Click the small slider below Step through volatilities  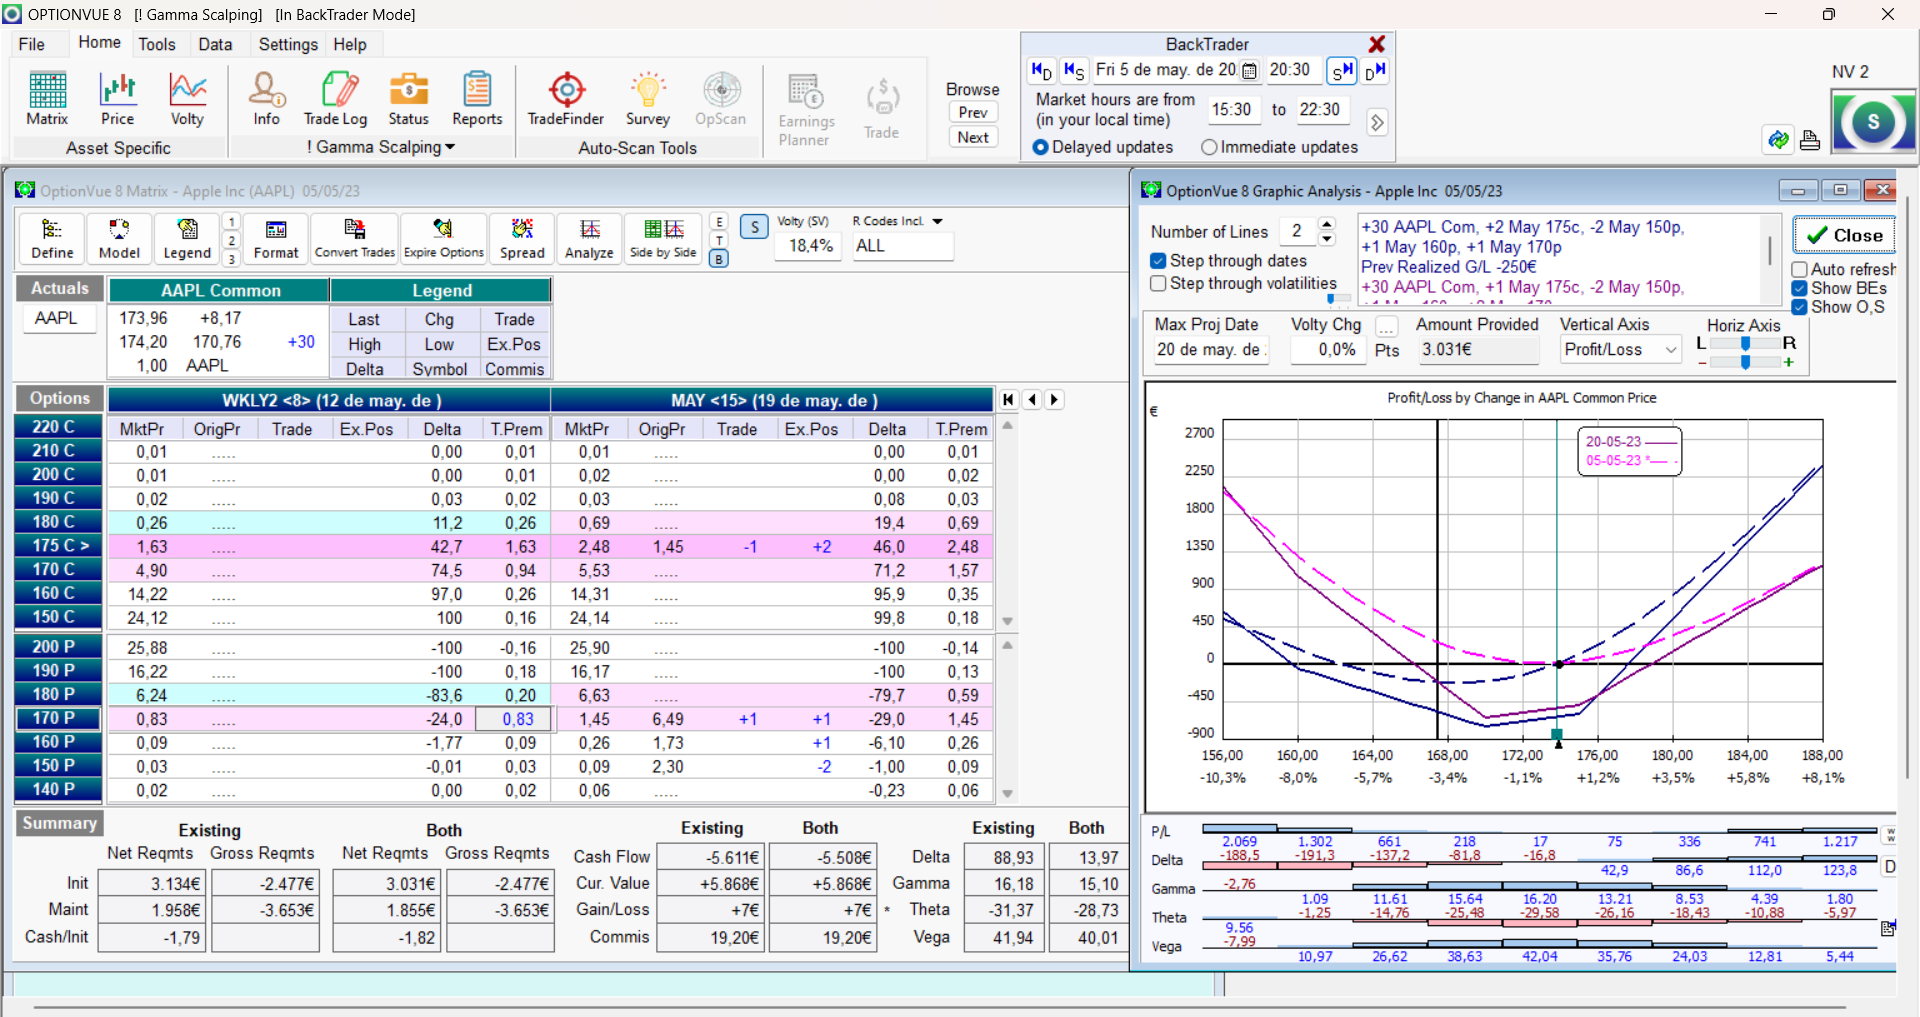[1338, 298]
